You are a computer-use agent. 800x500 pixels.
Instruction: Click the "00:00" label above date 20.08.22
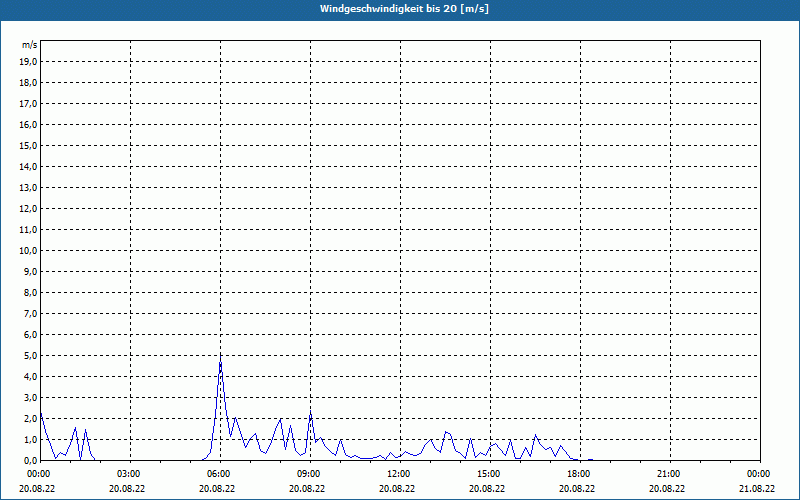(37, 474)
